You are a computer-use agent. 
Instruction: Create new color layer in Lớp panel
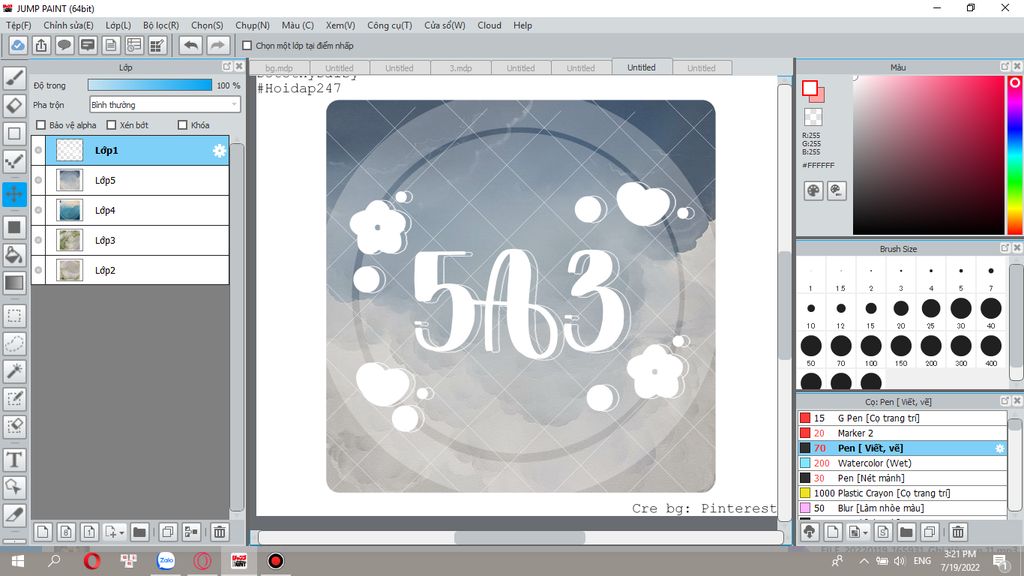pos(42,532)
